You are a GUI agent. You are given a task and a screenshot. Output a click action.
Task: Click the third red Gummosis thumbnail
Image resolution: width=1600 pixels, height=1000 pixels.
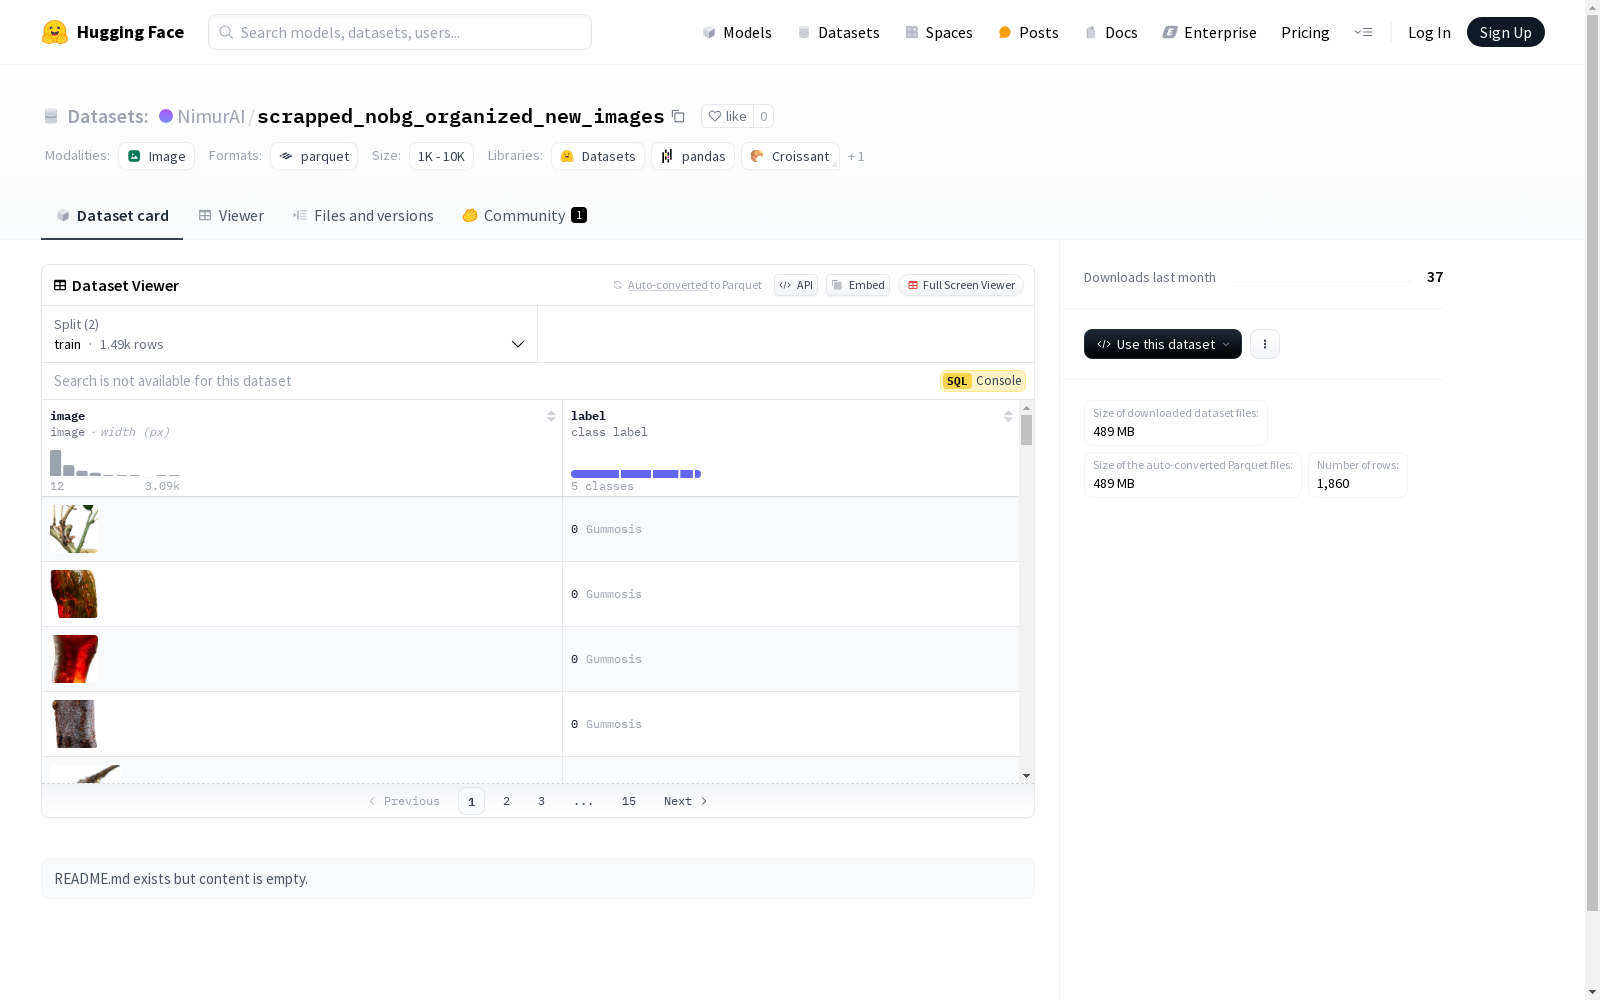click(74, 659)
